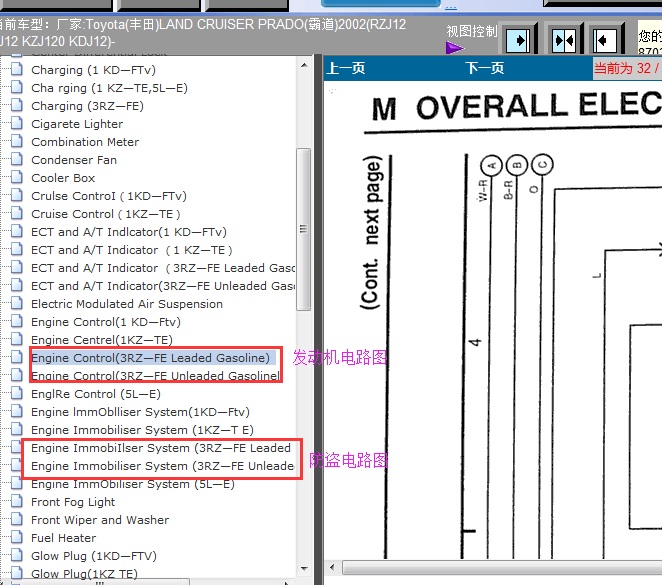Screen dimensions: 662x585
Task: Click document icon beside Engine Control(1 KD—Ftv)
Action: click(17, 321)
